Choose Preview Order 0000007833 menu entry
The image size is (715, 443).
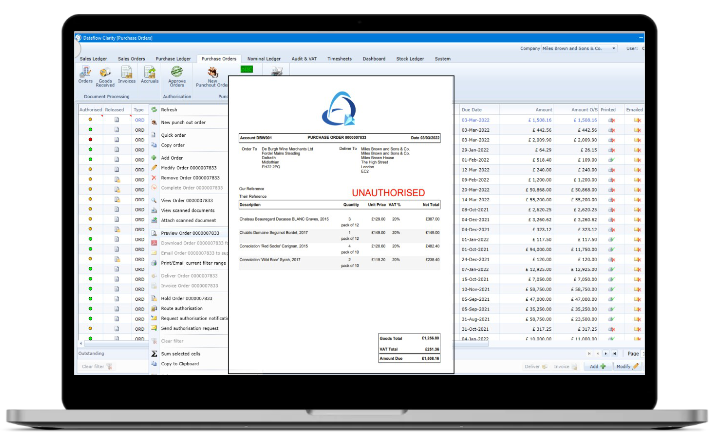pyautogui.click(x=188, y=233)
